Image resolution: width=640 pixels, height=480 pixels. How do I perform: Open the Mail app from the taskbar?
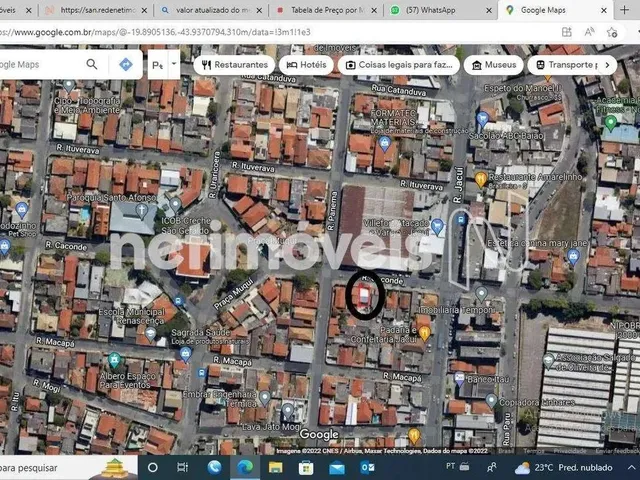coord(337,468)
